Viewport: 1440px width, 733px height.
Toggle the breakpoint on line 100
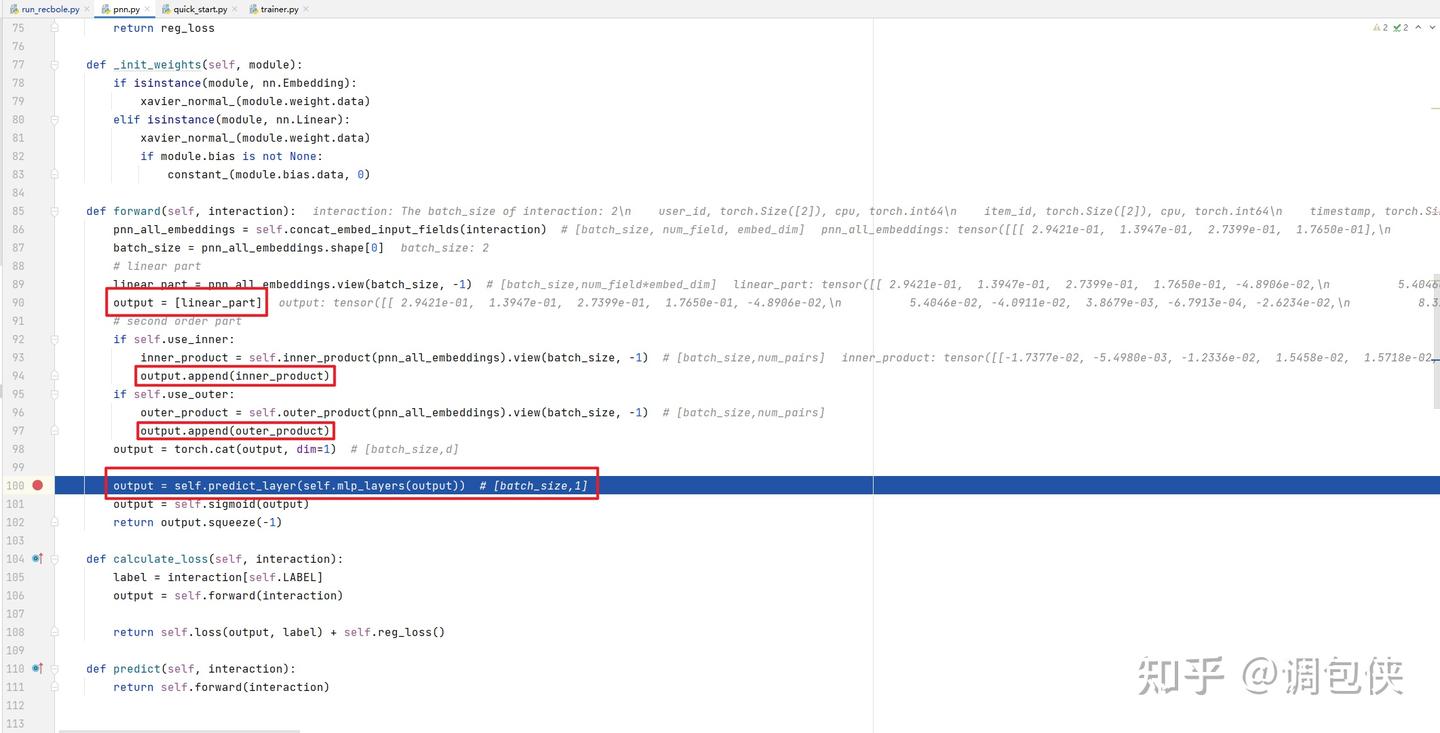click(x=38, y=485)
